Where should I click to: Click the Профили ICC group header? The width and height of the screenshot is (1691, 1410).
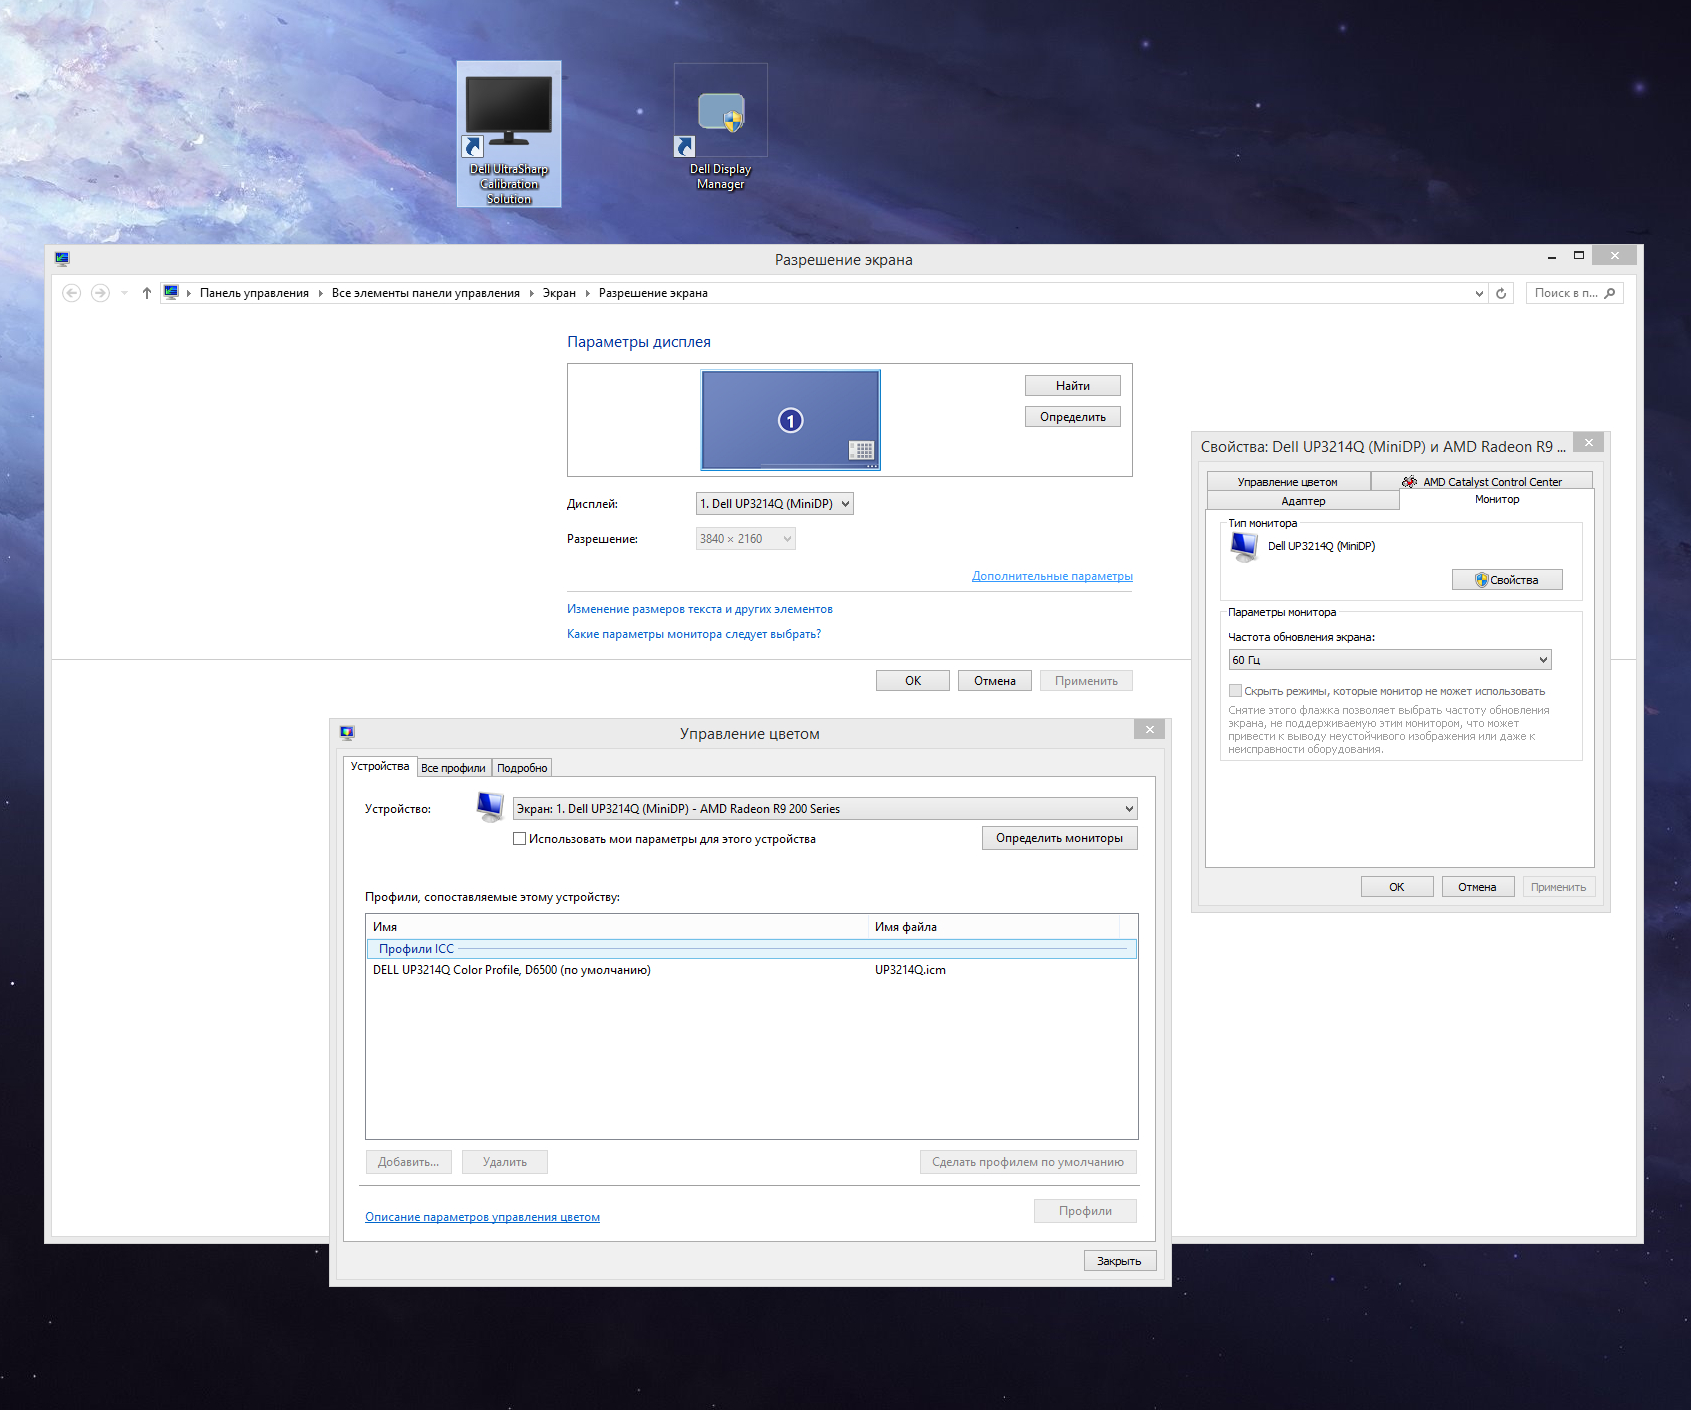coord(752,949)
